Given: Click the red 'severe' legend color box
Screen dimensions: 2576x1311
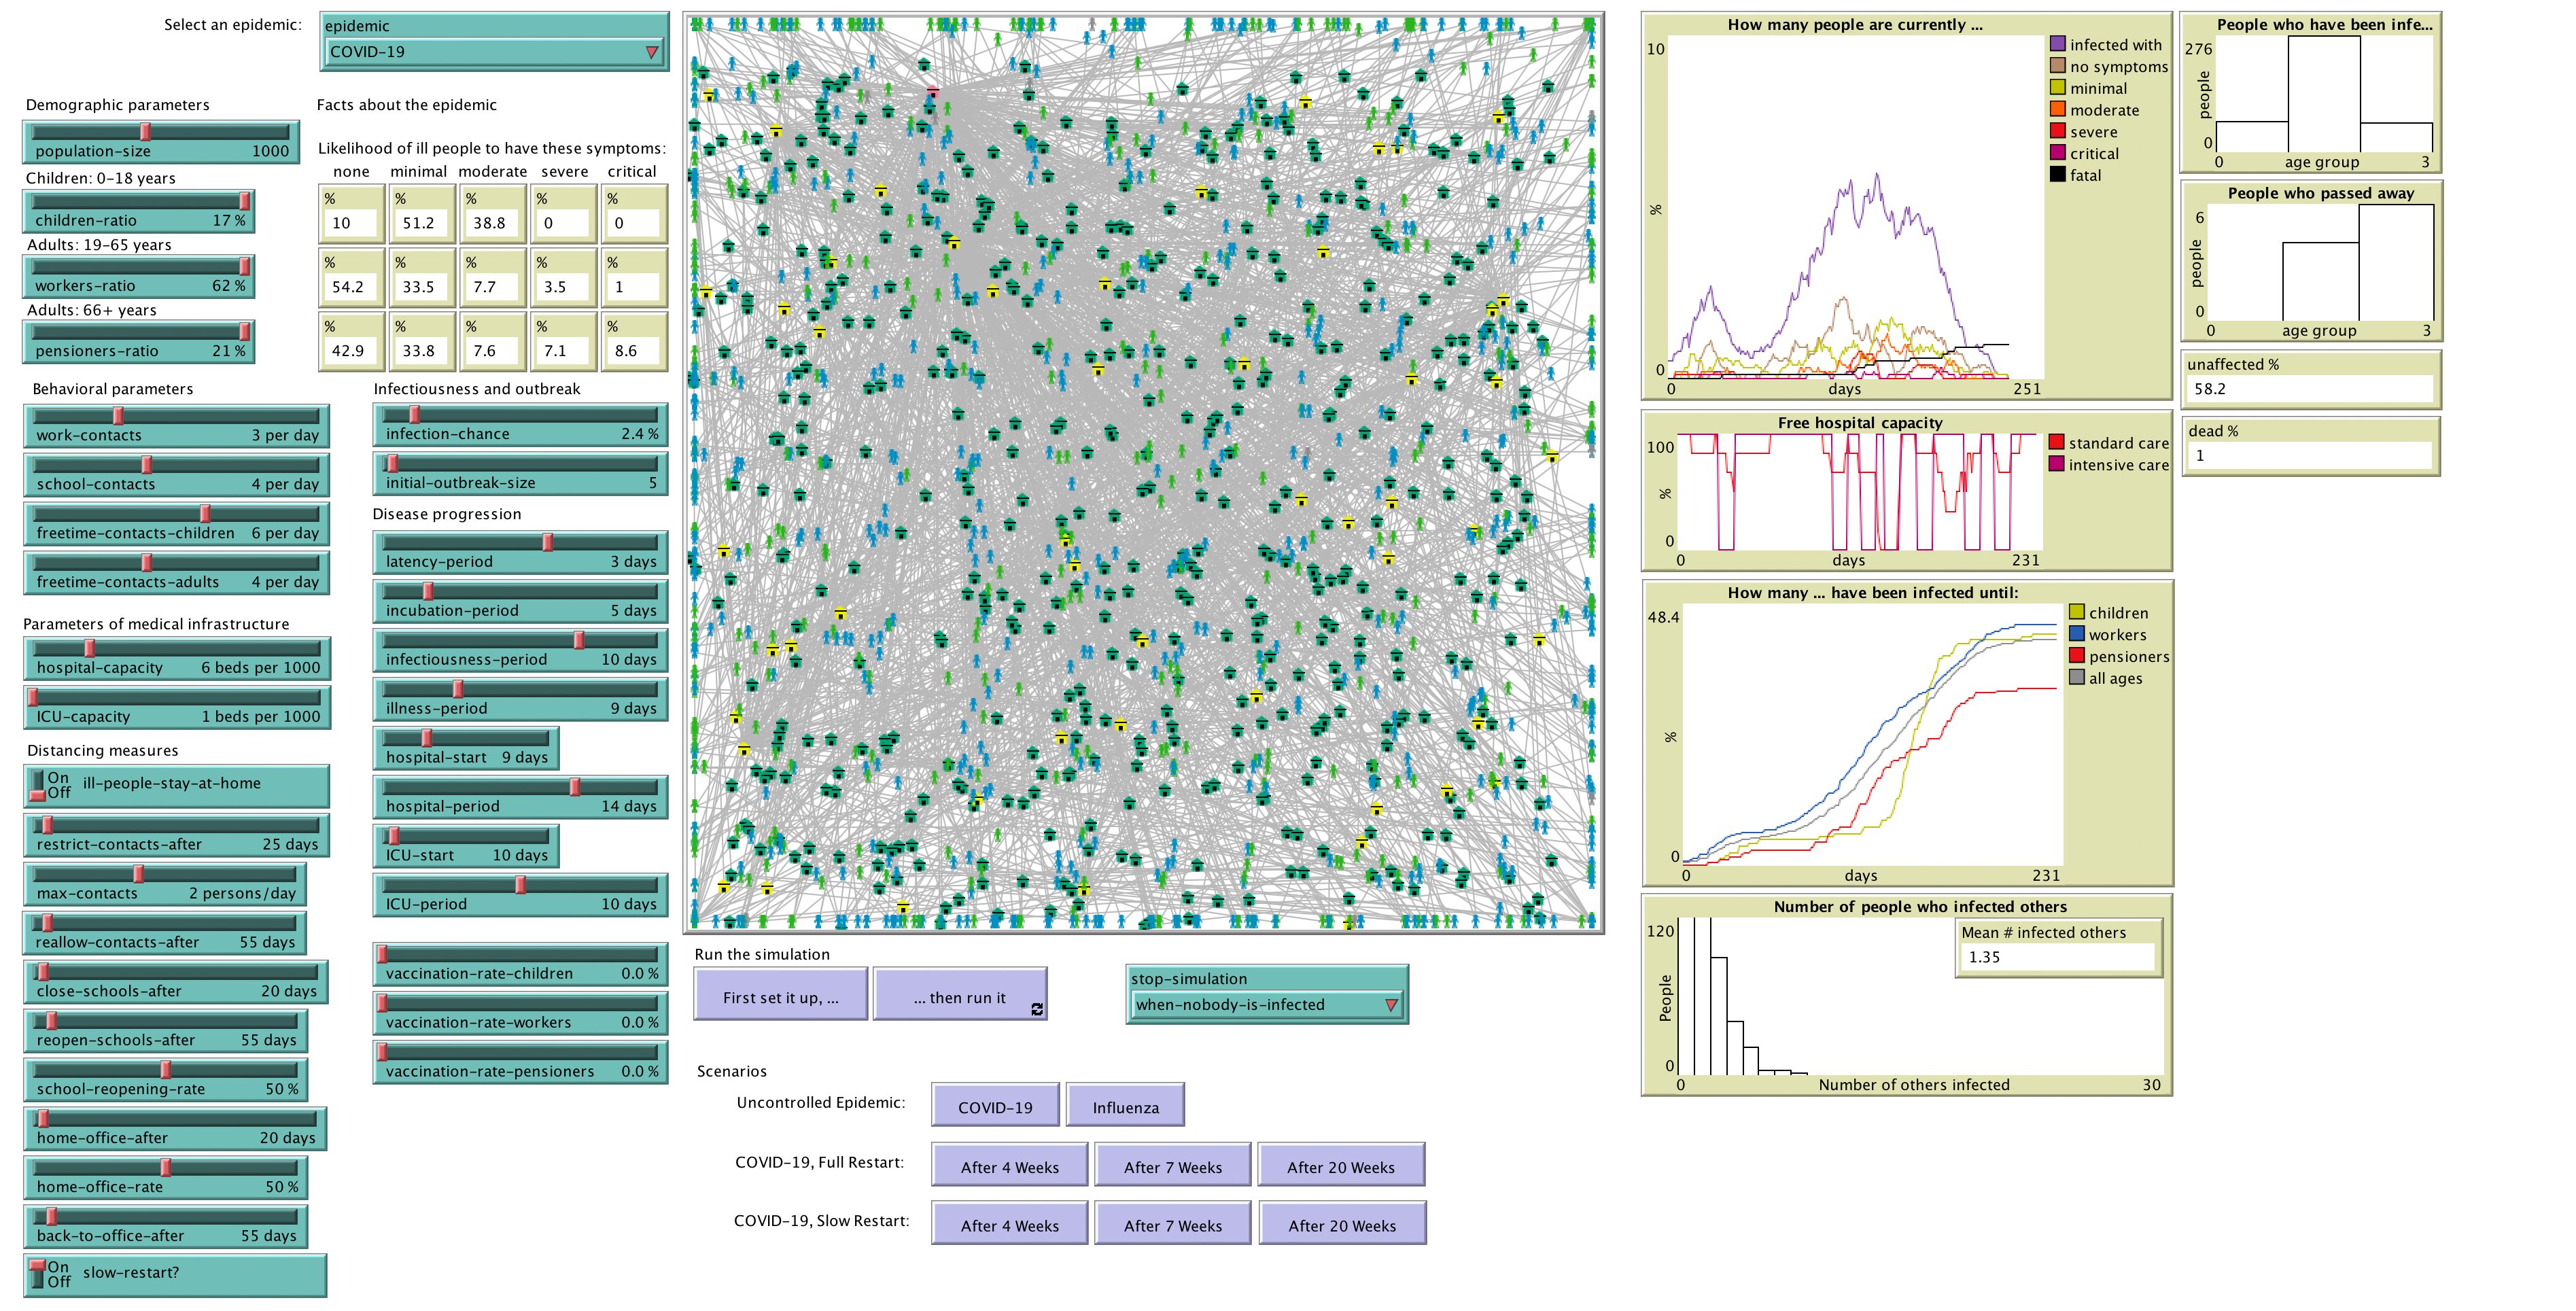Looking at the screenshot, I should point(2057,131).
